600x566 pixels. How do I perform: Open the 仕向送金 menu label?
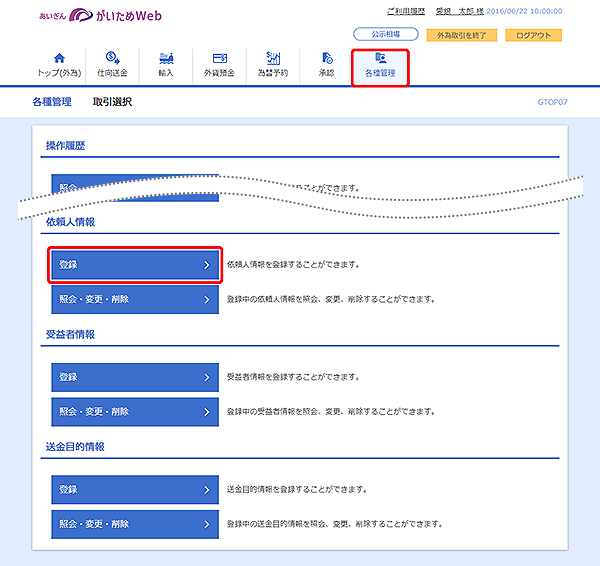[x=112, y=73]
